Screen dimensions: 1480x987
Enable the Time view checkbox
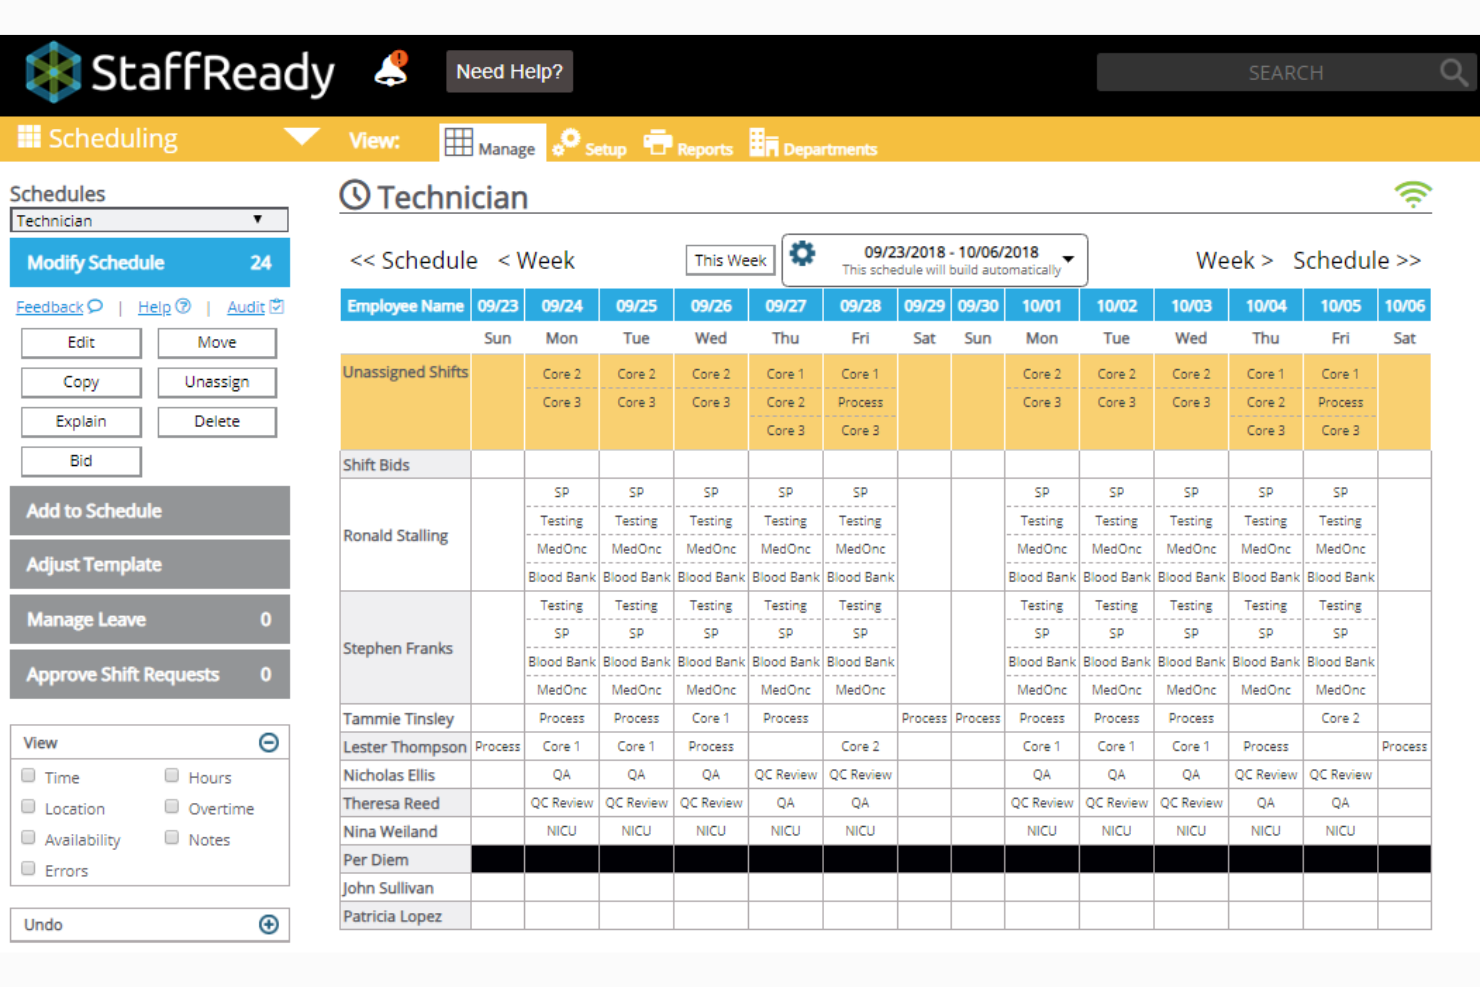29,776
